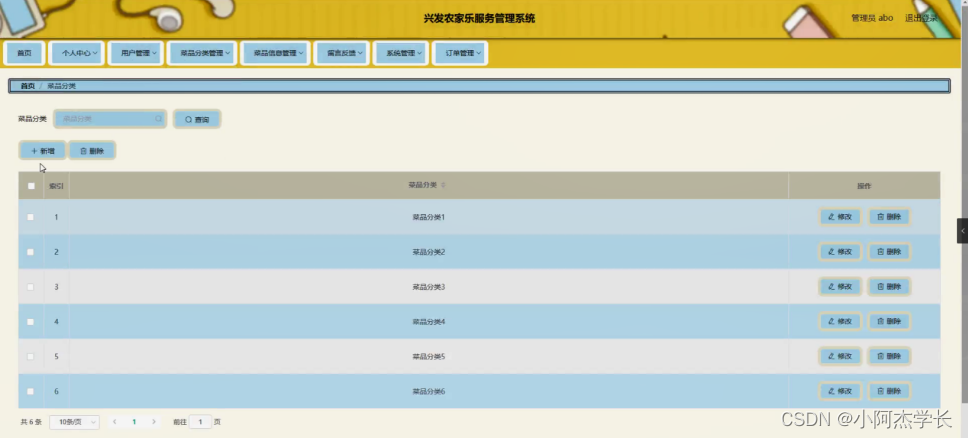Screen dimensions: 968x438
Task: Toggle the select-all checkbox in table header
Action: (x=31, y=185)
